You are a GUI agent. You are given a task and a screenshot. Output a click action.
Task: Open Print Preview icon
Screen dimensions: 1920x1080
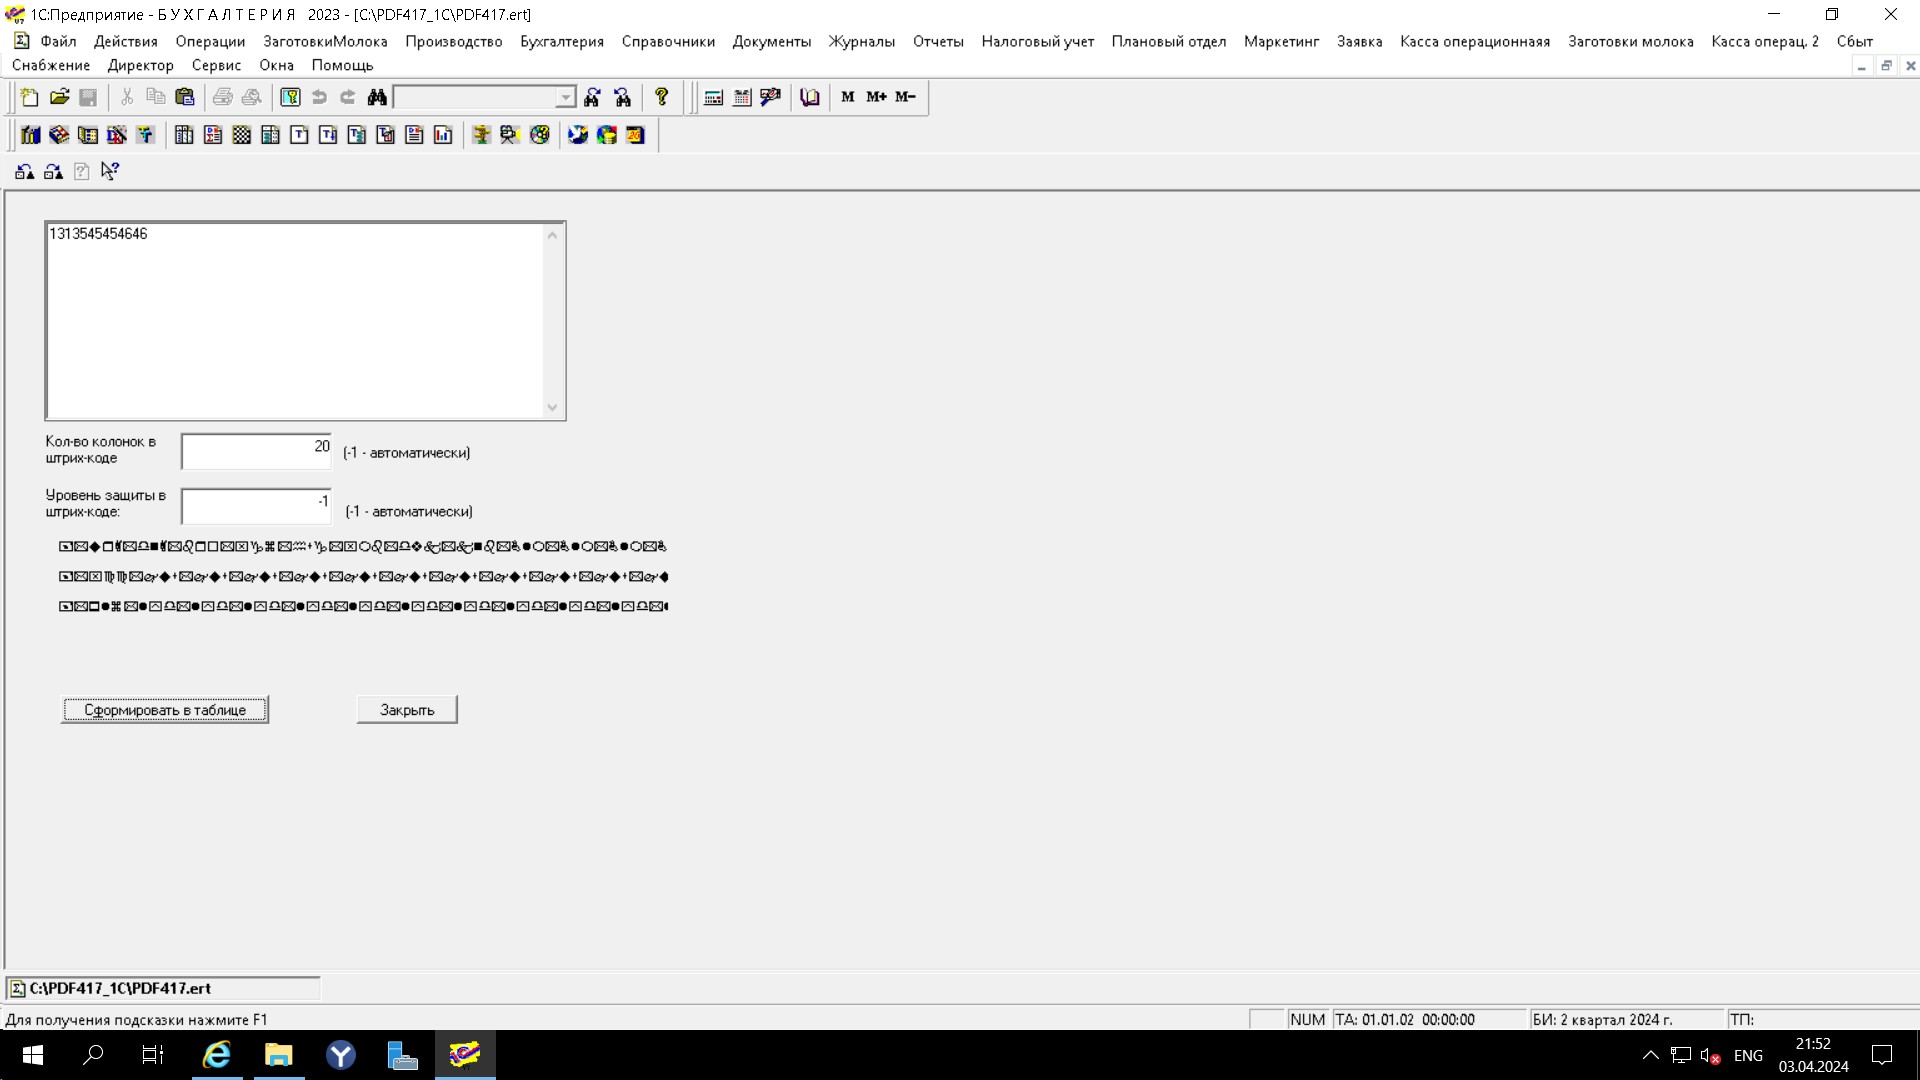[x=252, y=97]
